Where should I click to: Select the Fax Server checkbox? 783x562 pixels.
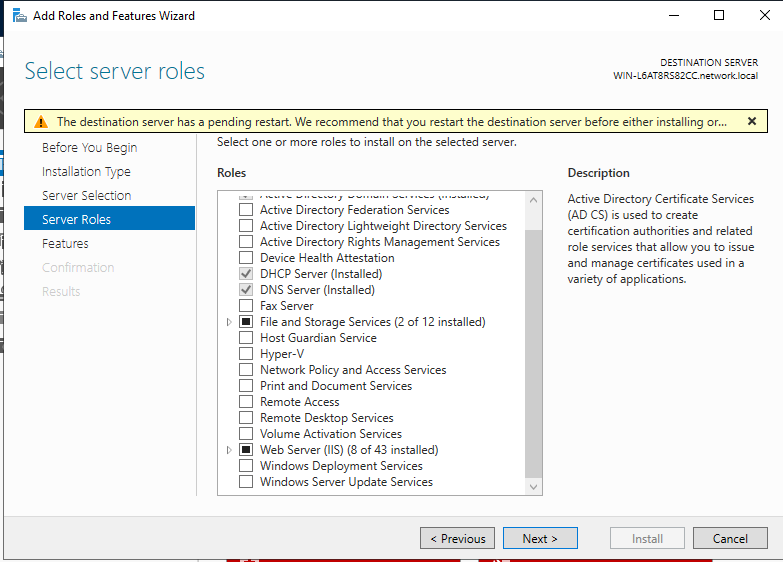246,306
